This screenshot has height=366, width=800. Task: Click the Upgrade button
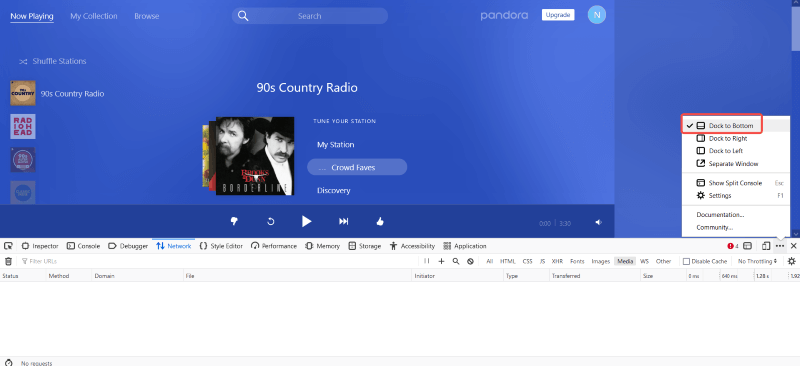[558, 15]
